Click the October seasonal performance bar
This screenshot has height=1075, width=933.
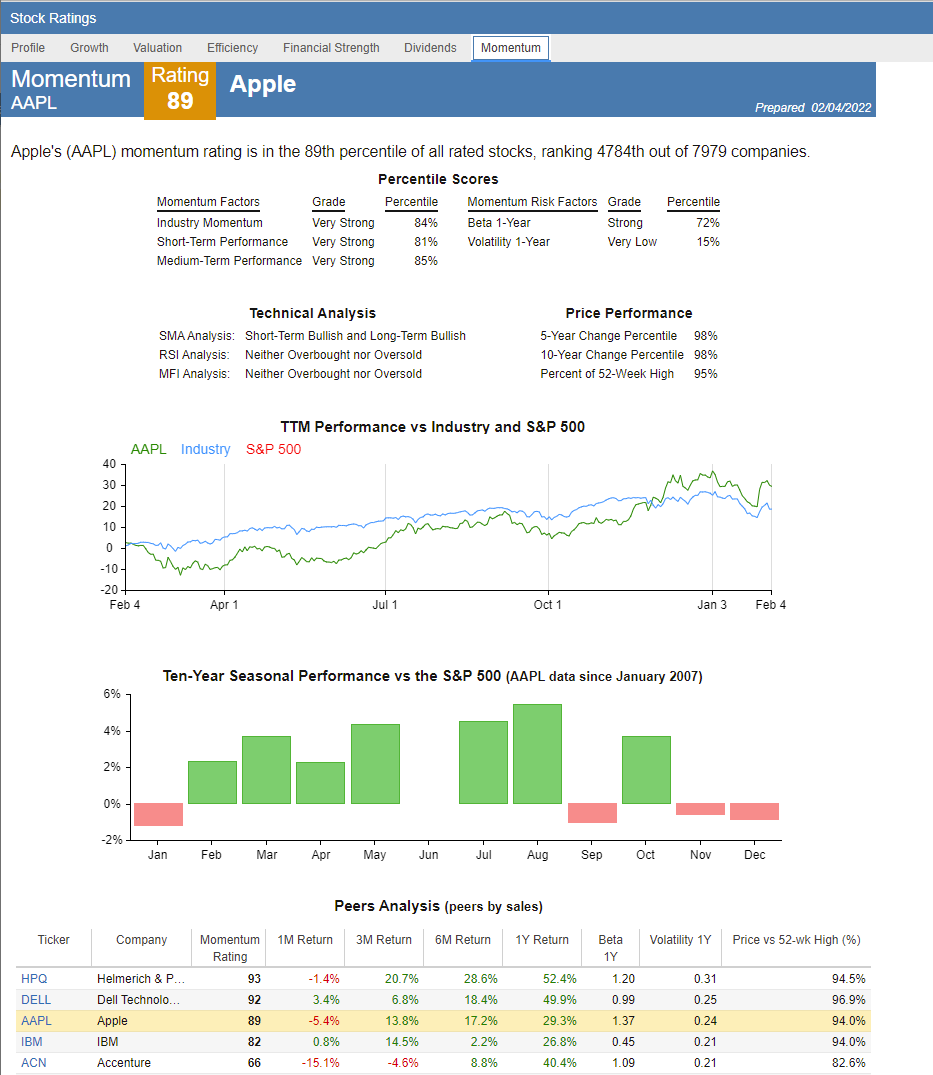click(646, 770)
